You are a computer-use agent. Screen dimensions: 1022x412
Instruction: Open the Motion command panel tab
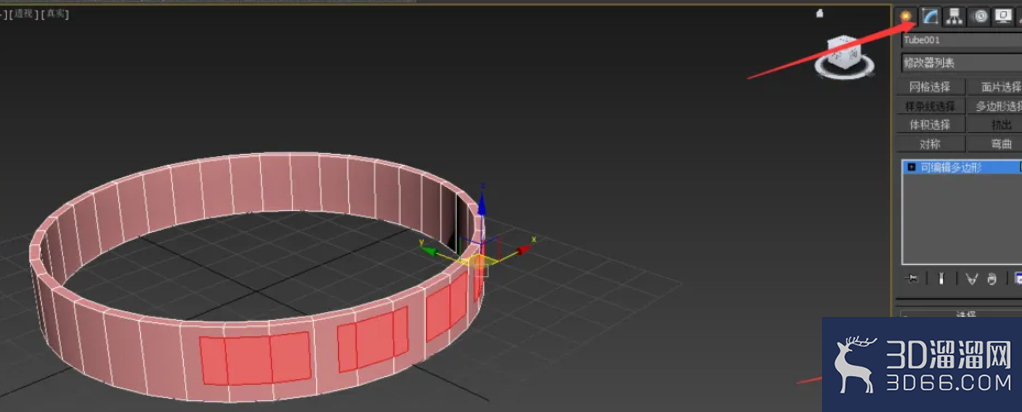click(980, 17)
